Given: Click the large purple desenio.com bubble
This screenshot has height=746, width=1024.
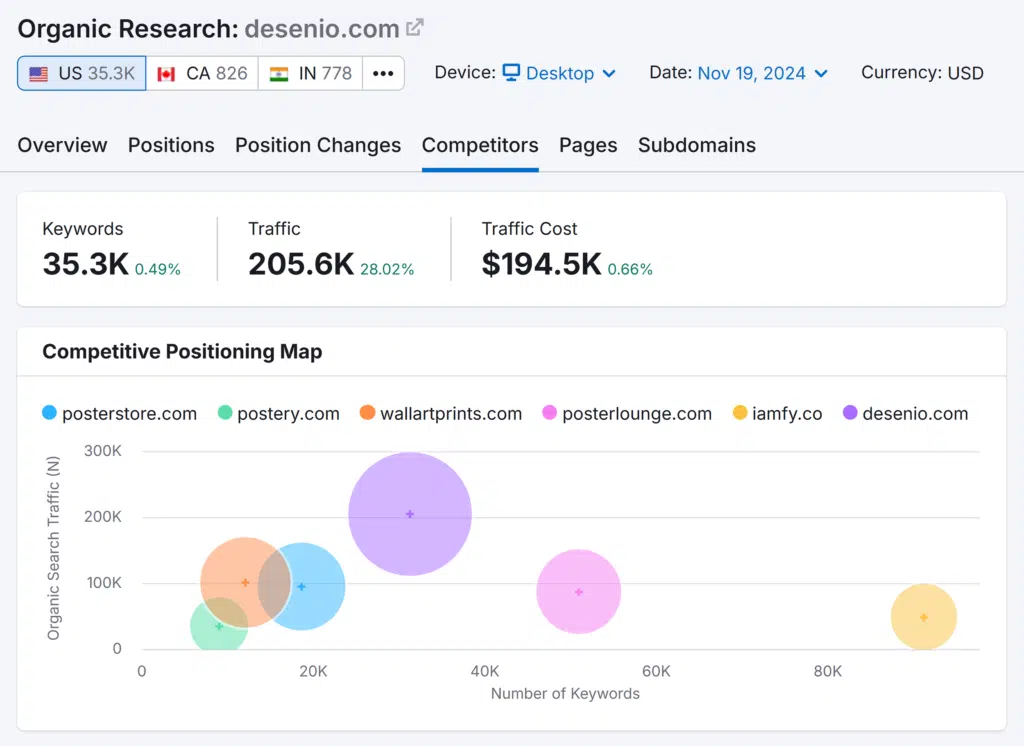Looking at the screenshot, I should (410, 514).
